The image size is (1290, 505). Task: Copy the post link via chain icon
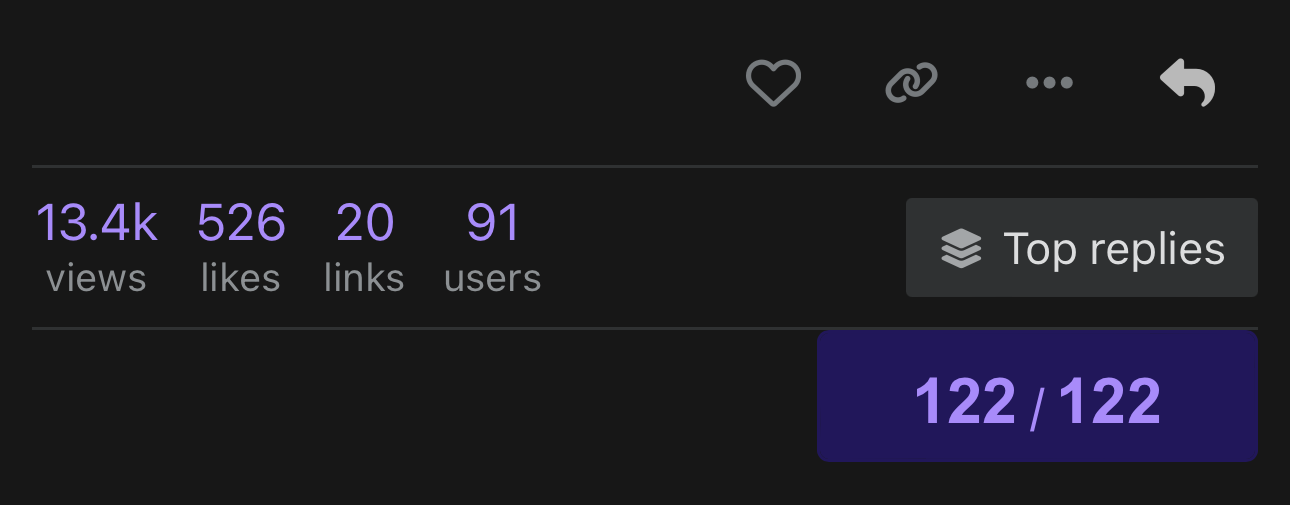coord(911,83)
